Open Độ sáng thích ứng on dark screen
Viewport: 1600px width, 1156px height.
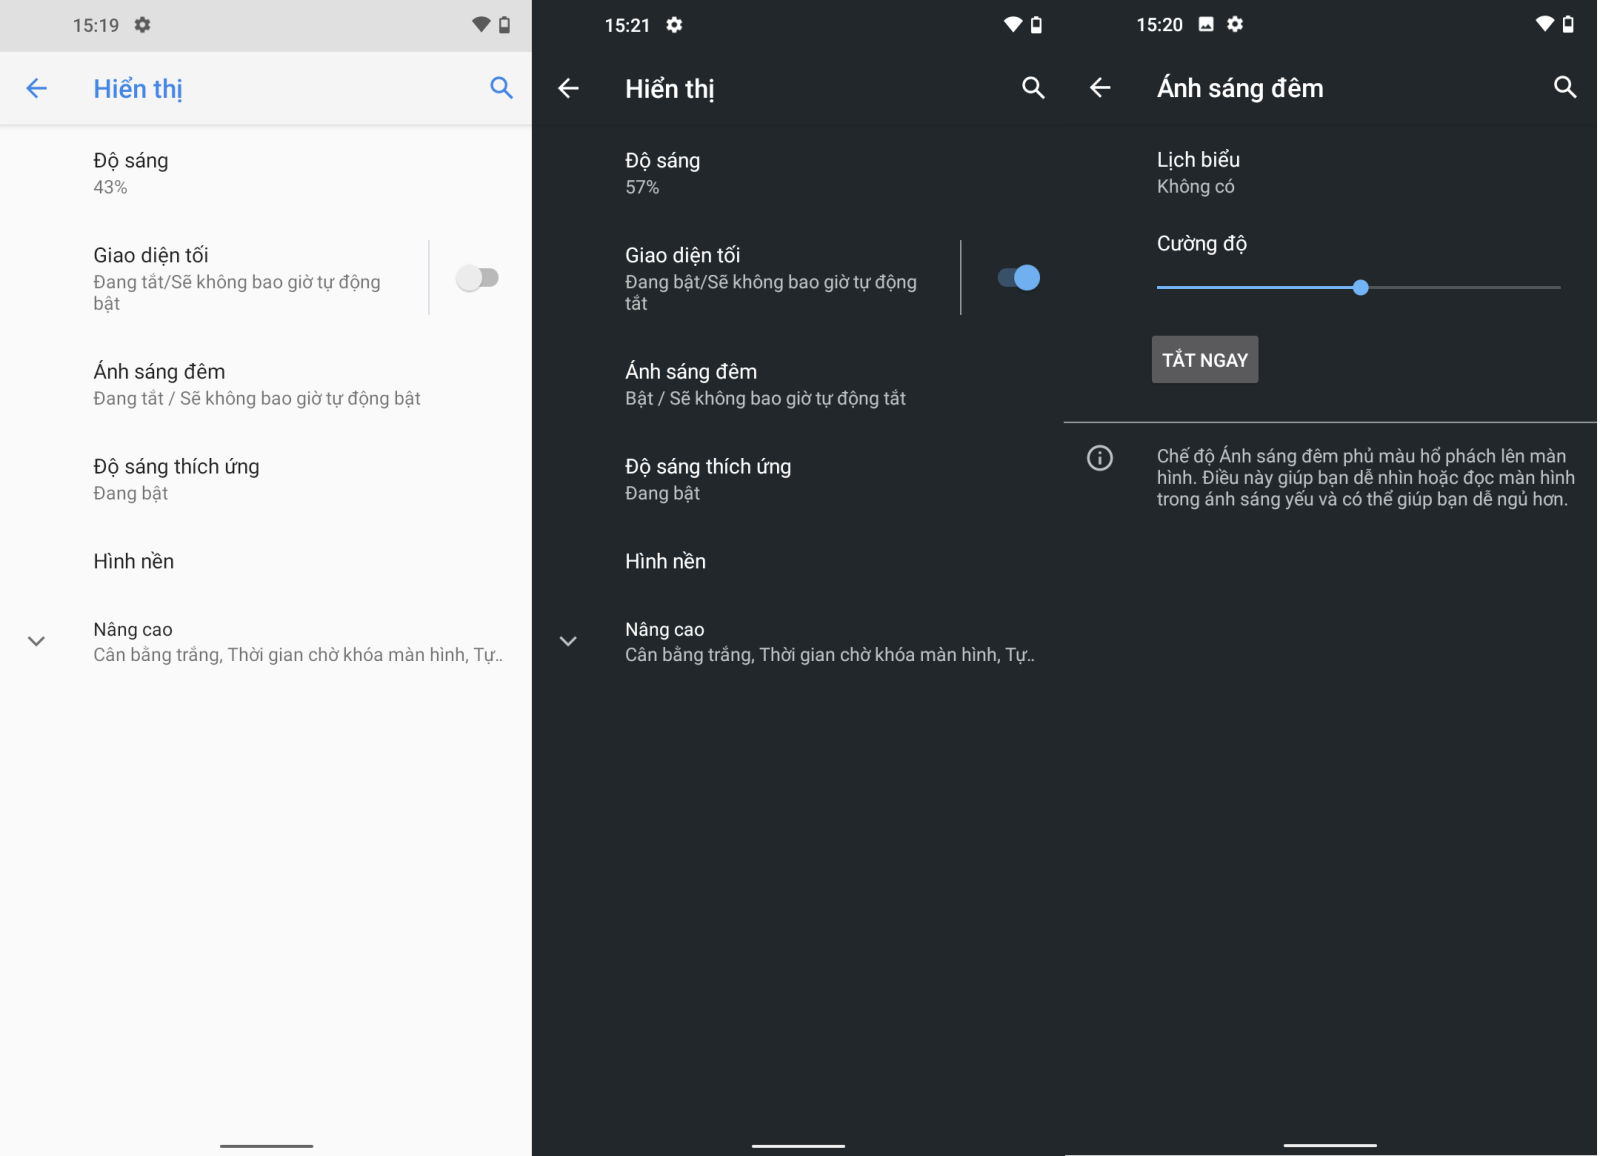(x=798, y=480)
